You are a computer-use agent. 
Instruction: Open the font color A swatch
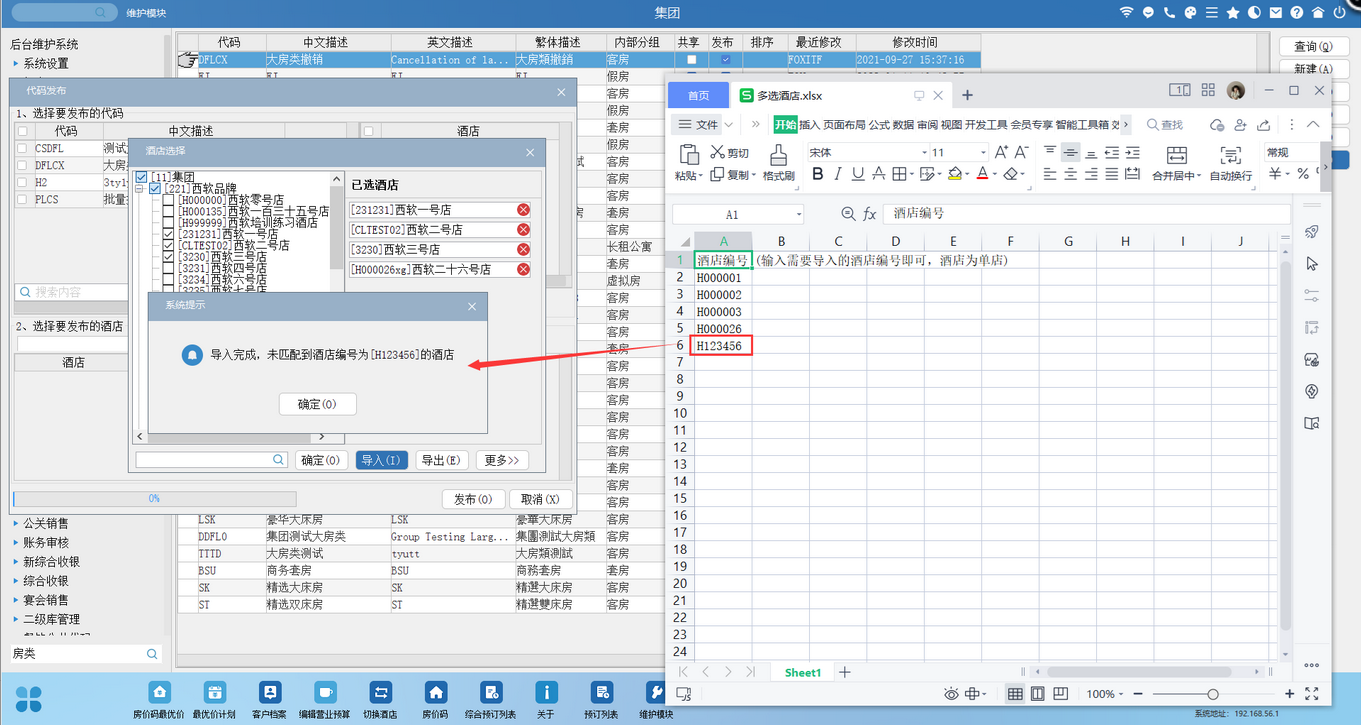coord(981,174)
